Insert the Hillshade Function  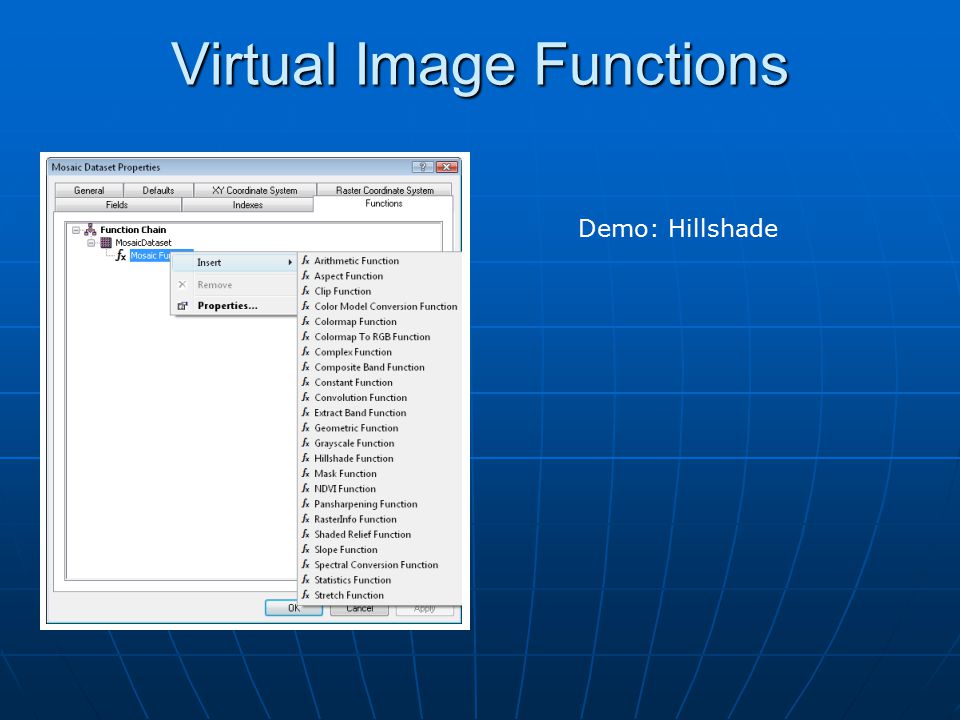(380, 458)
